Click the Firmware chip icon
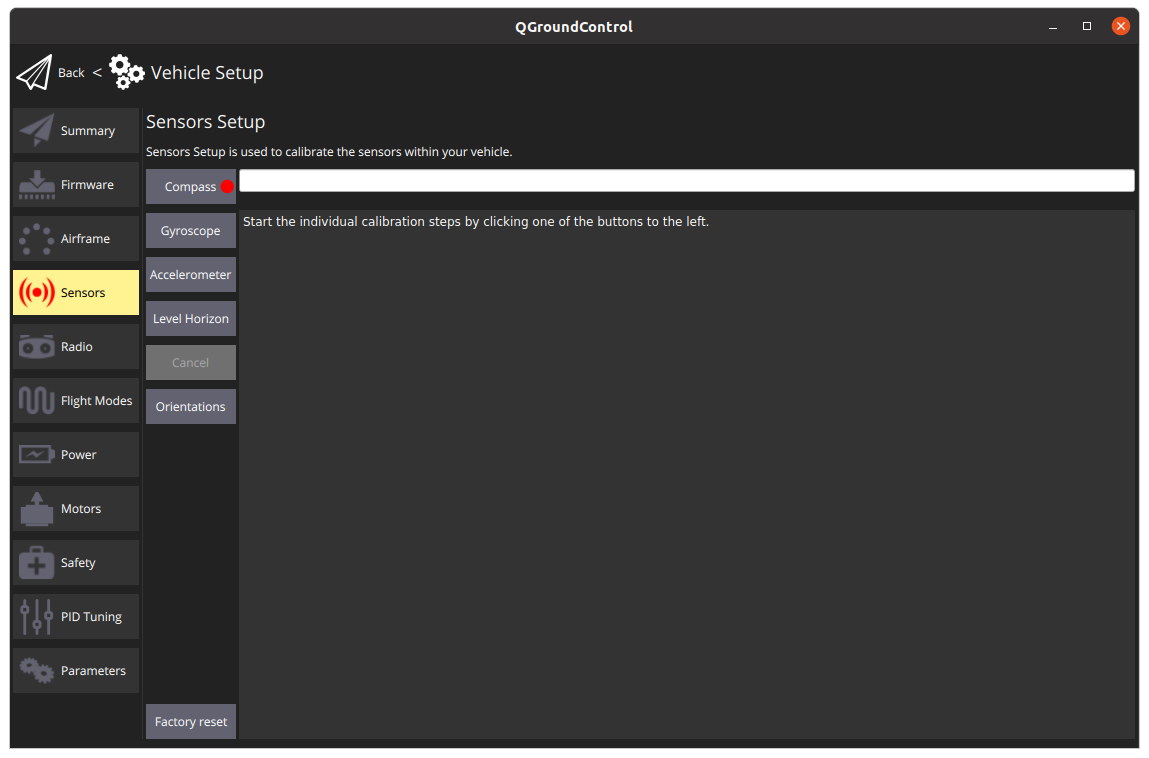The image size is (1149, 758). click(36, 184)
